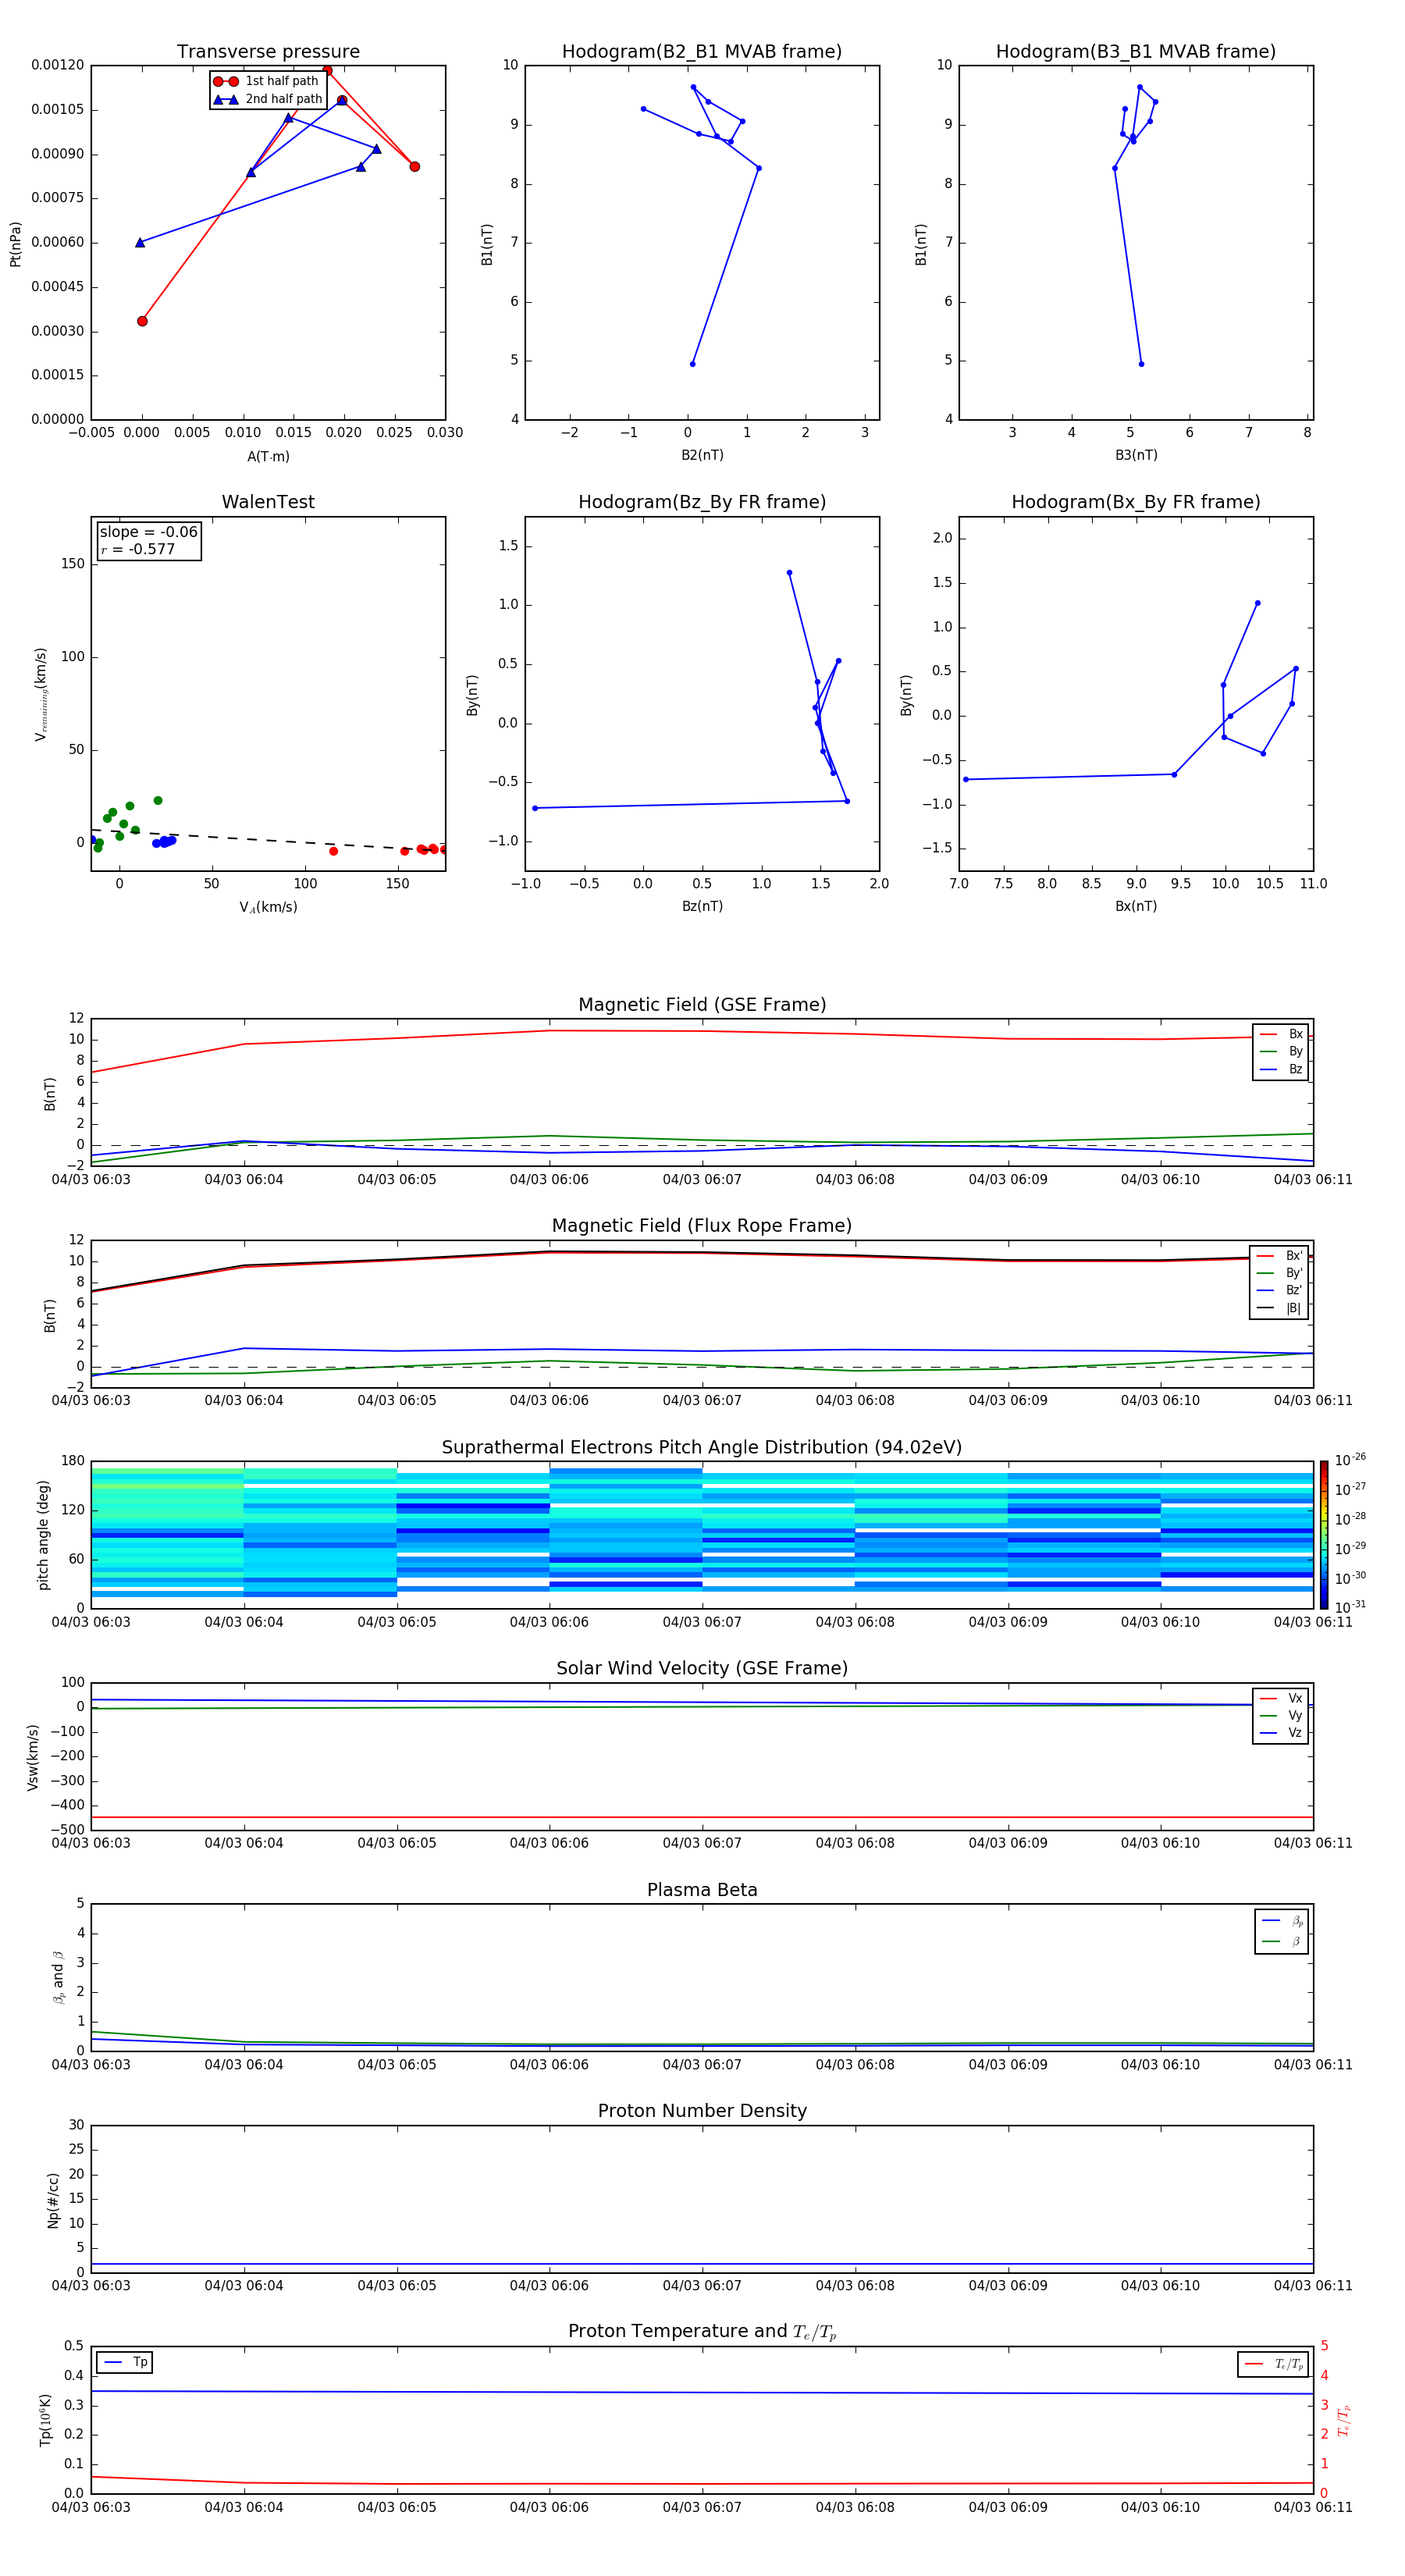Select the β entry in Plasma Beta legend
Screen dimensions: 1405x2576
(x=1282, y=1942)
